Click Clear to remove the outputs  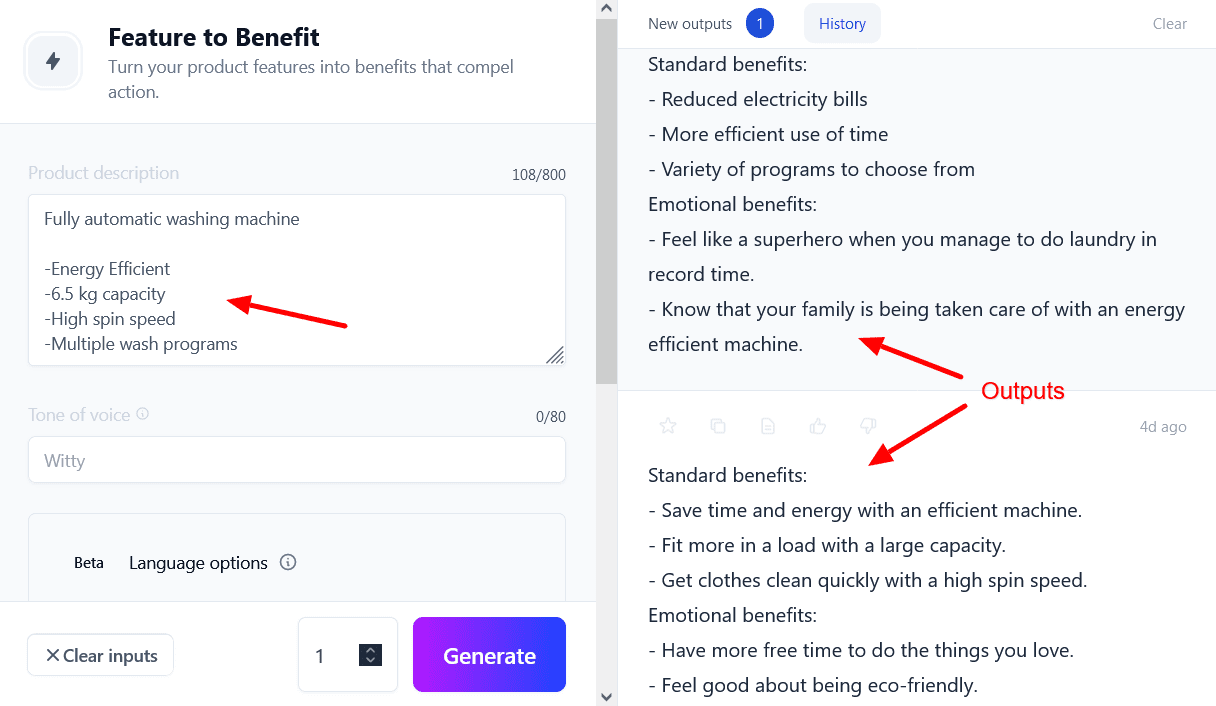coord(1169,24)
